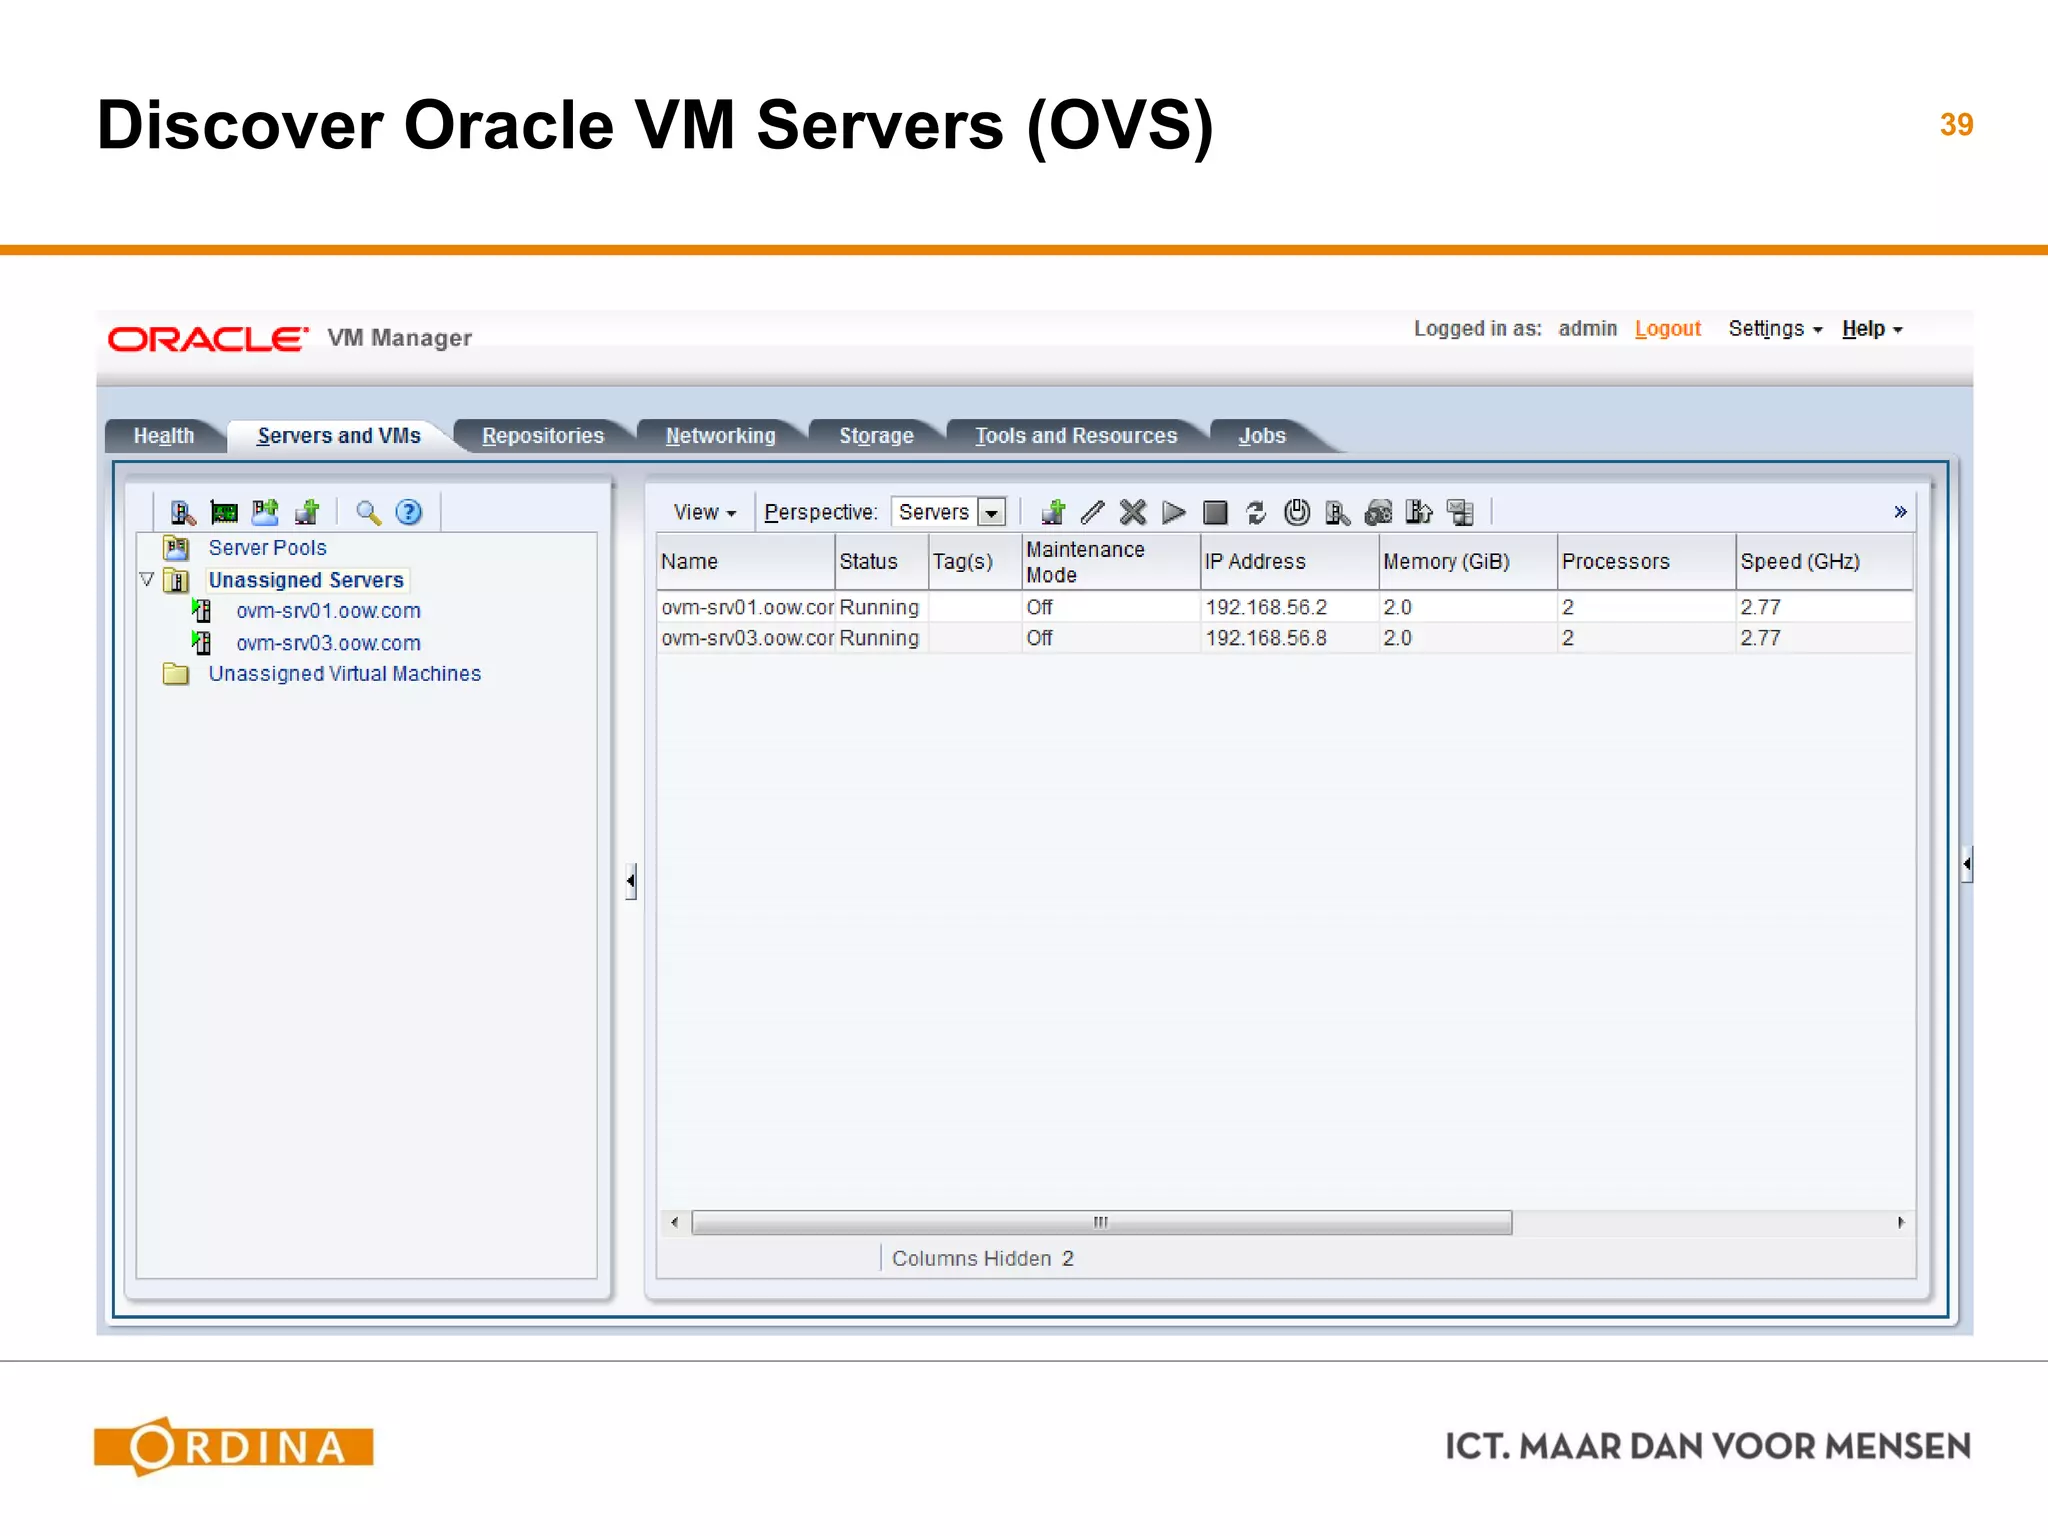Click the Tag(s) column header
2048x1536 pixels.
tap(975, 562)
